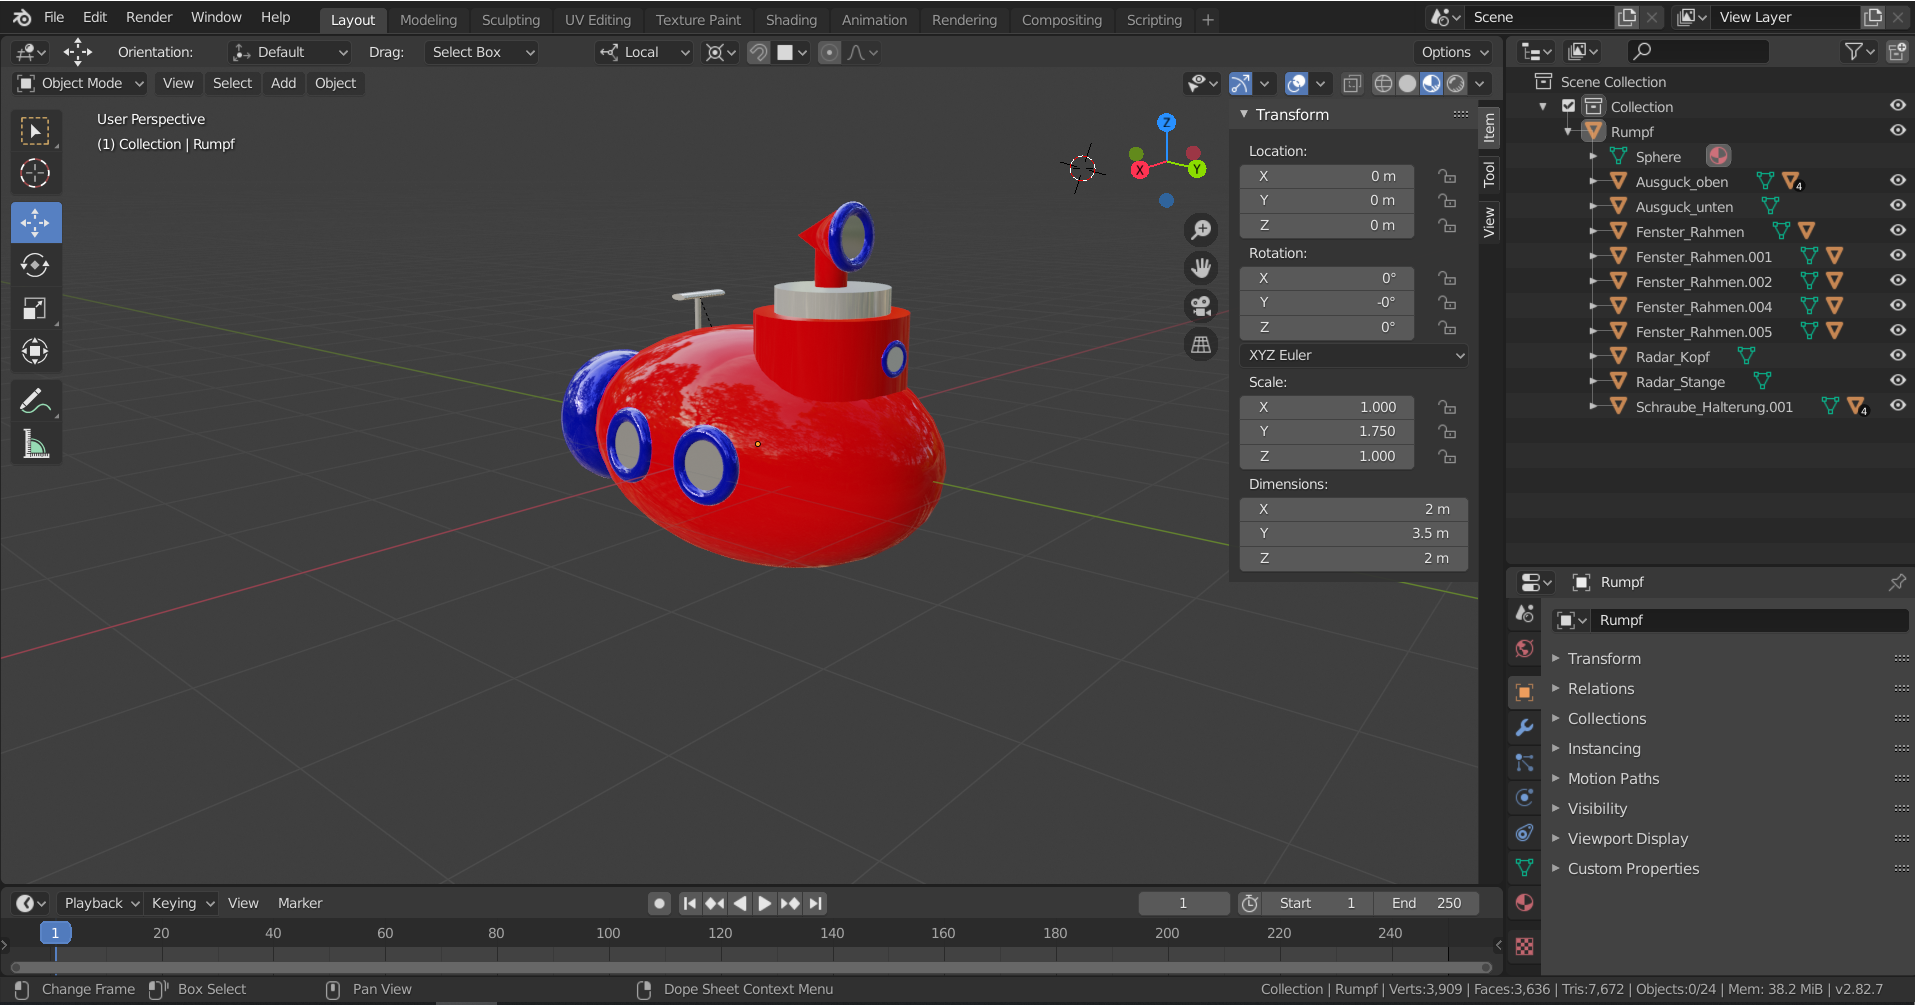Expand the Viewport Display panel
The width and height of the screenshot is (1915, 1005).
pyautogui.click(x=1627, y=838)
